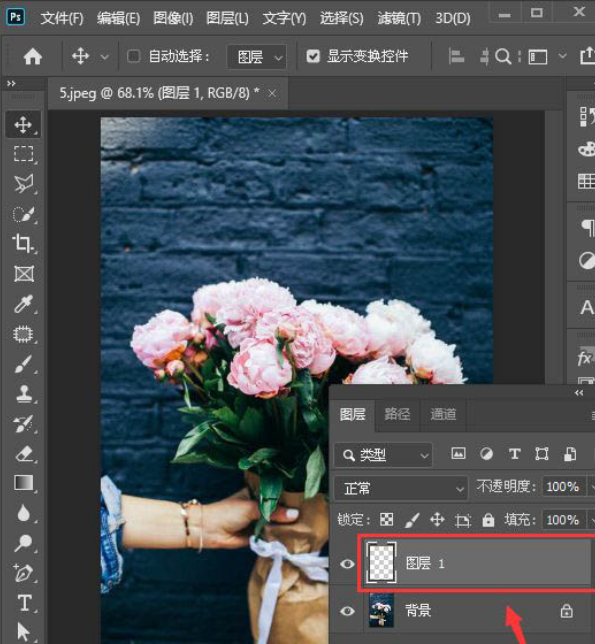Select the Path Selection tool

23,631
